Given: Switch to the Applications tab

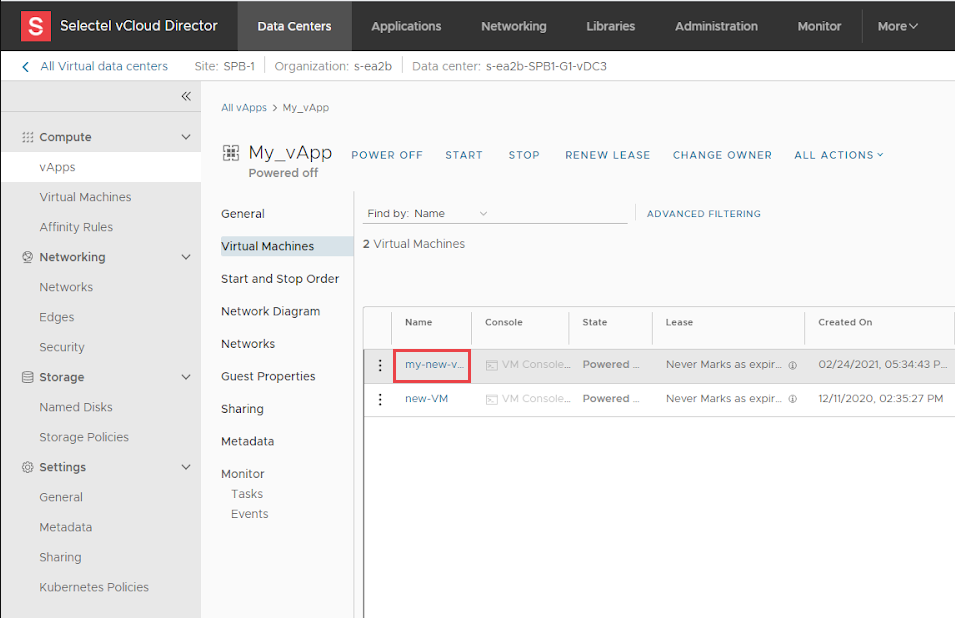Looking at the screenshot, I should pyautogui.click(x=406, y=26).
